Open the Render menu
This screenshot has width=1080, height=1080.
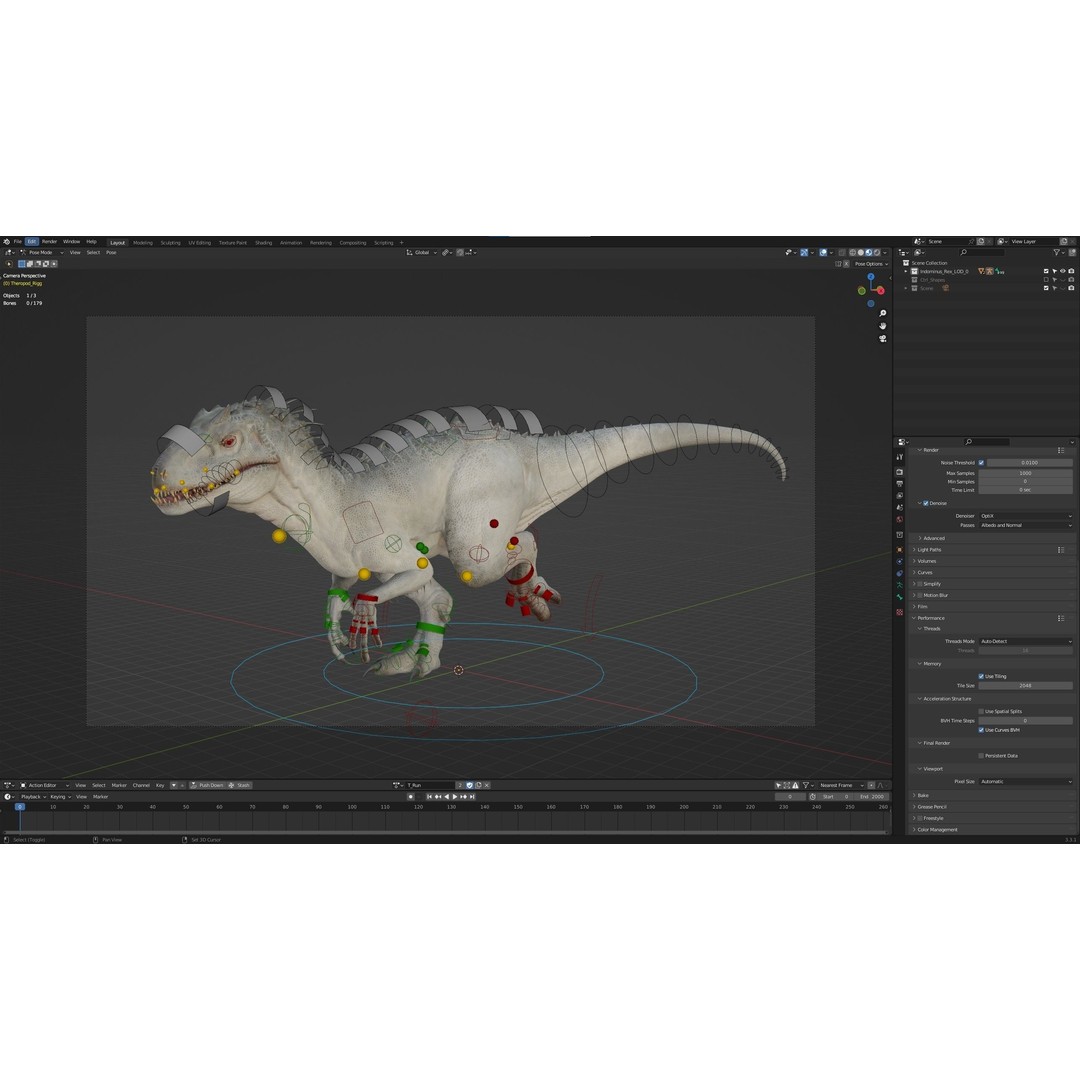pyautogui.click(x=50, y=242)
